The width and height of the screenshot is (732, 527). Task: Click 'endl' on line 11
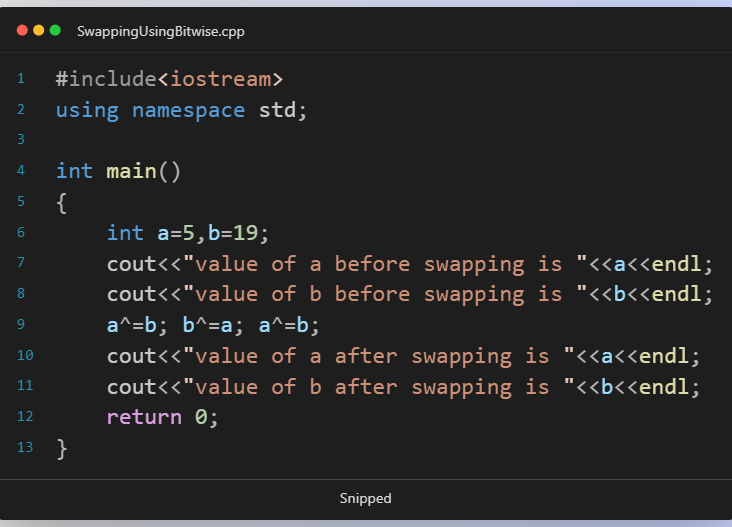click(x=664, y=387)
